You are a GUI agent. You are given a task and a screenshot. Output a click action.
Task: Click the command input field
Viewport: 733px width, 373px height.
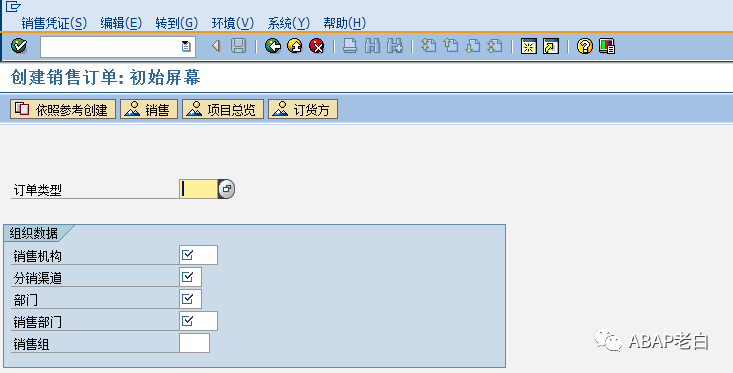pos(118,46)
